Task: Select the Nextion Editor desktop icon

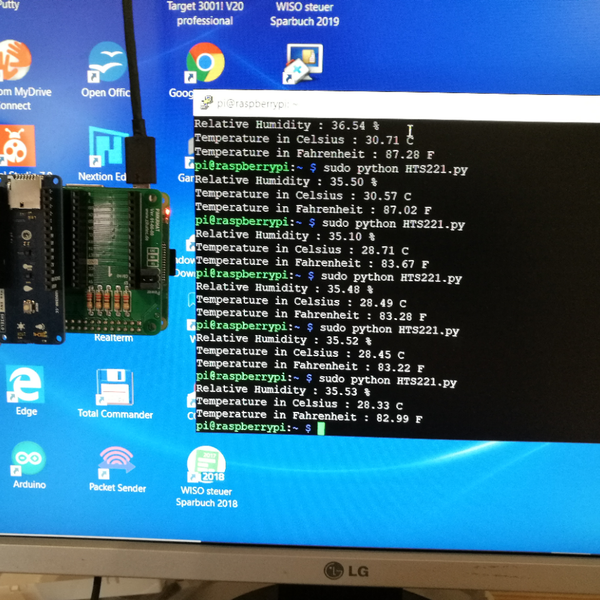Action: click(105, 148)
